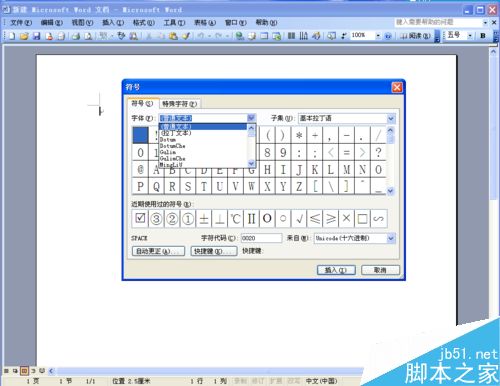Click the help question input box
This screenshot has width=500, height=386.
pos(438,22)
